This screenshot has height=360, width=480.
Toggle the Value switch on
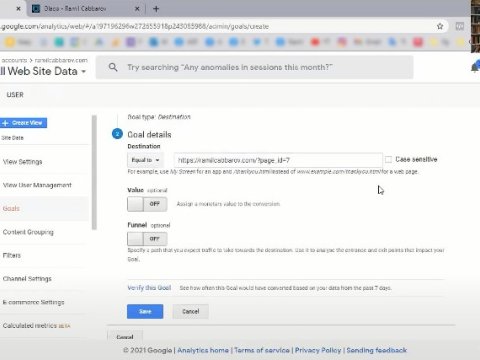(147, 204)
